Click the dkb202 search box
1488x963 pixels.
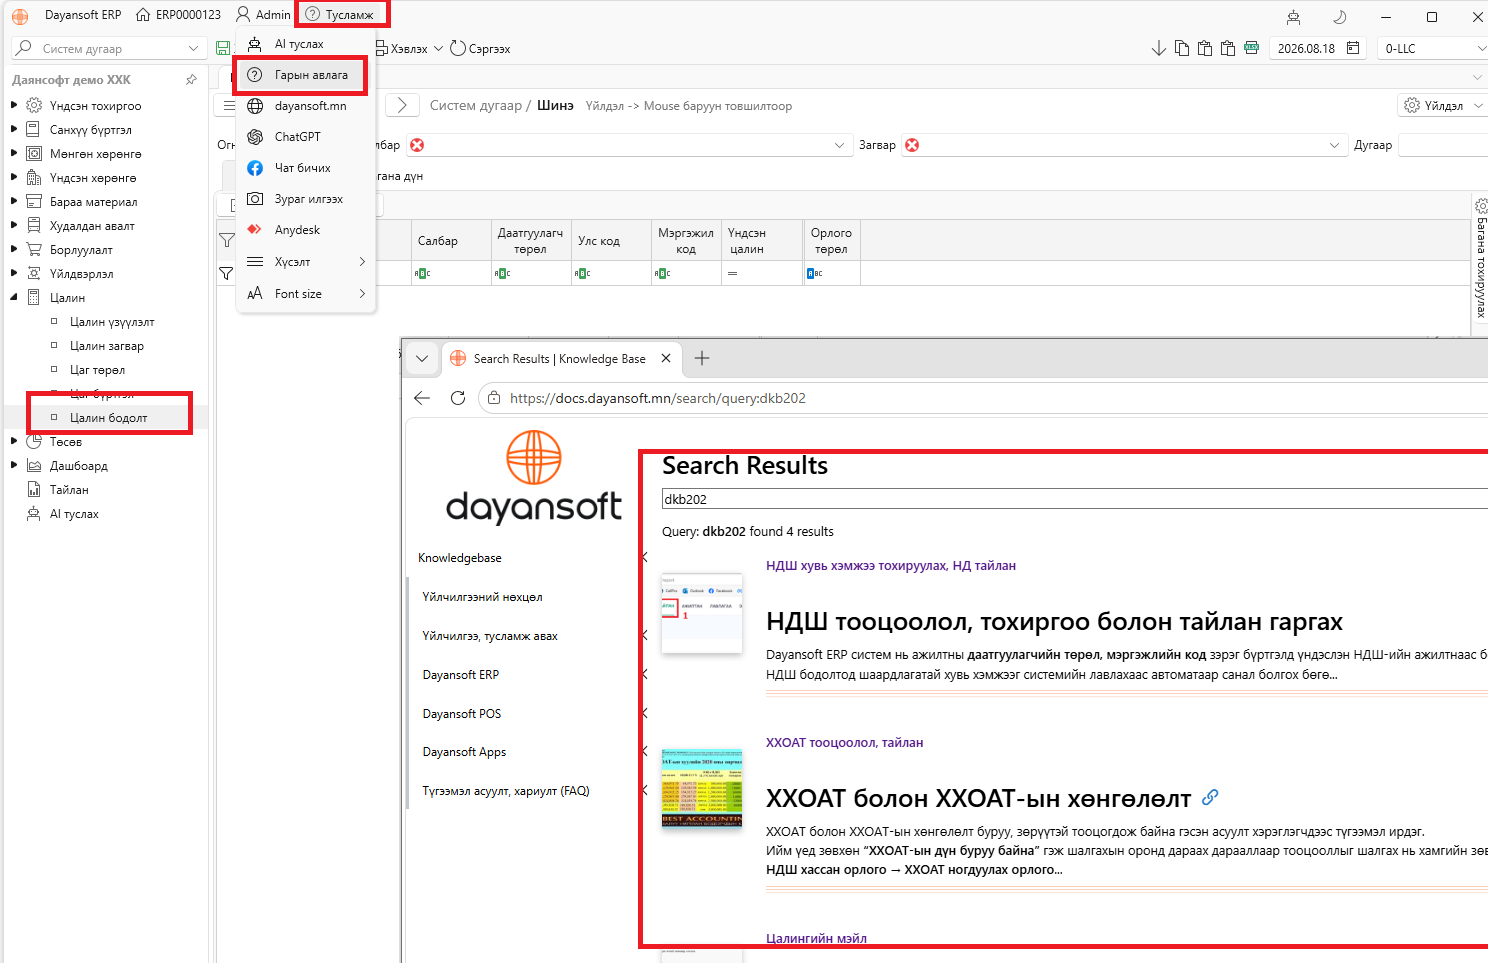(x=1075, y=499)
